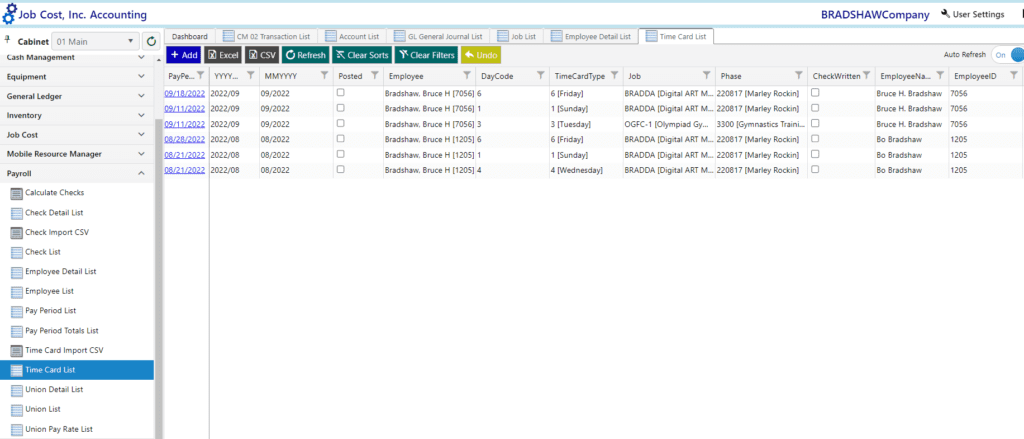Click the yellow Undo button
This screenshot has width=1024, height=439.
(x=481, y=56)
